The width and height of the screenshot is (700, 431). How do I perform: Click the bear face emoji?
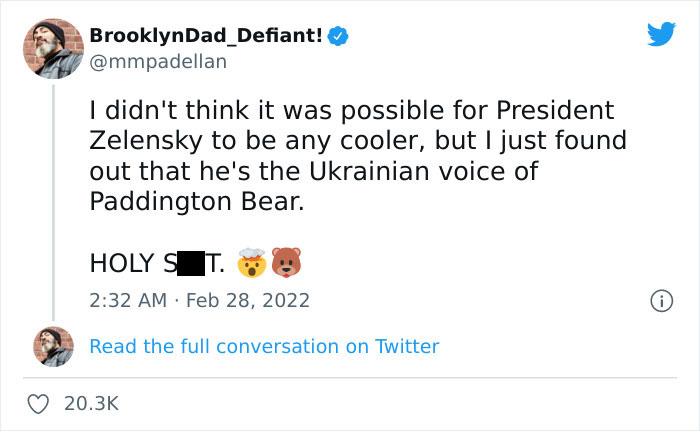pos(287,263)
